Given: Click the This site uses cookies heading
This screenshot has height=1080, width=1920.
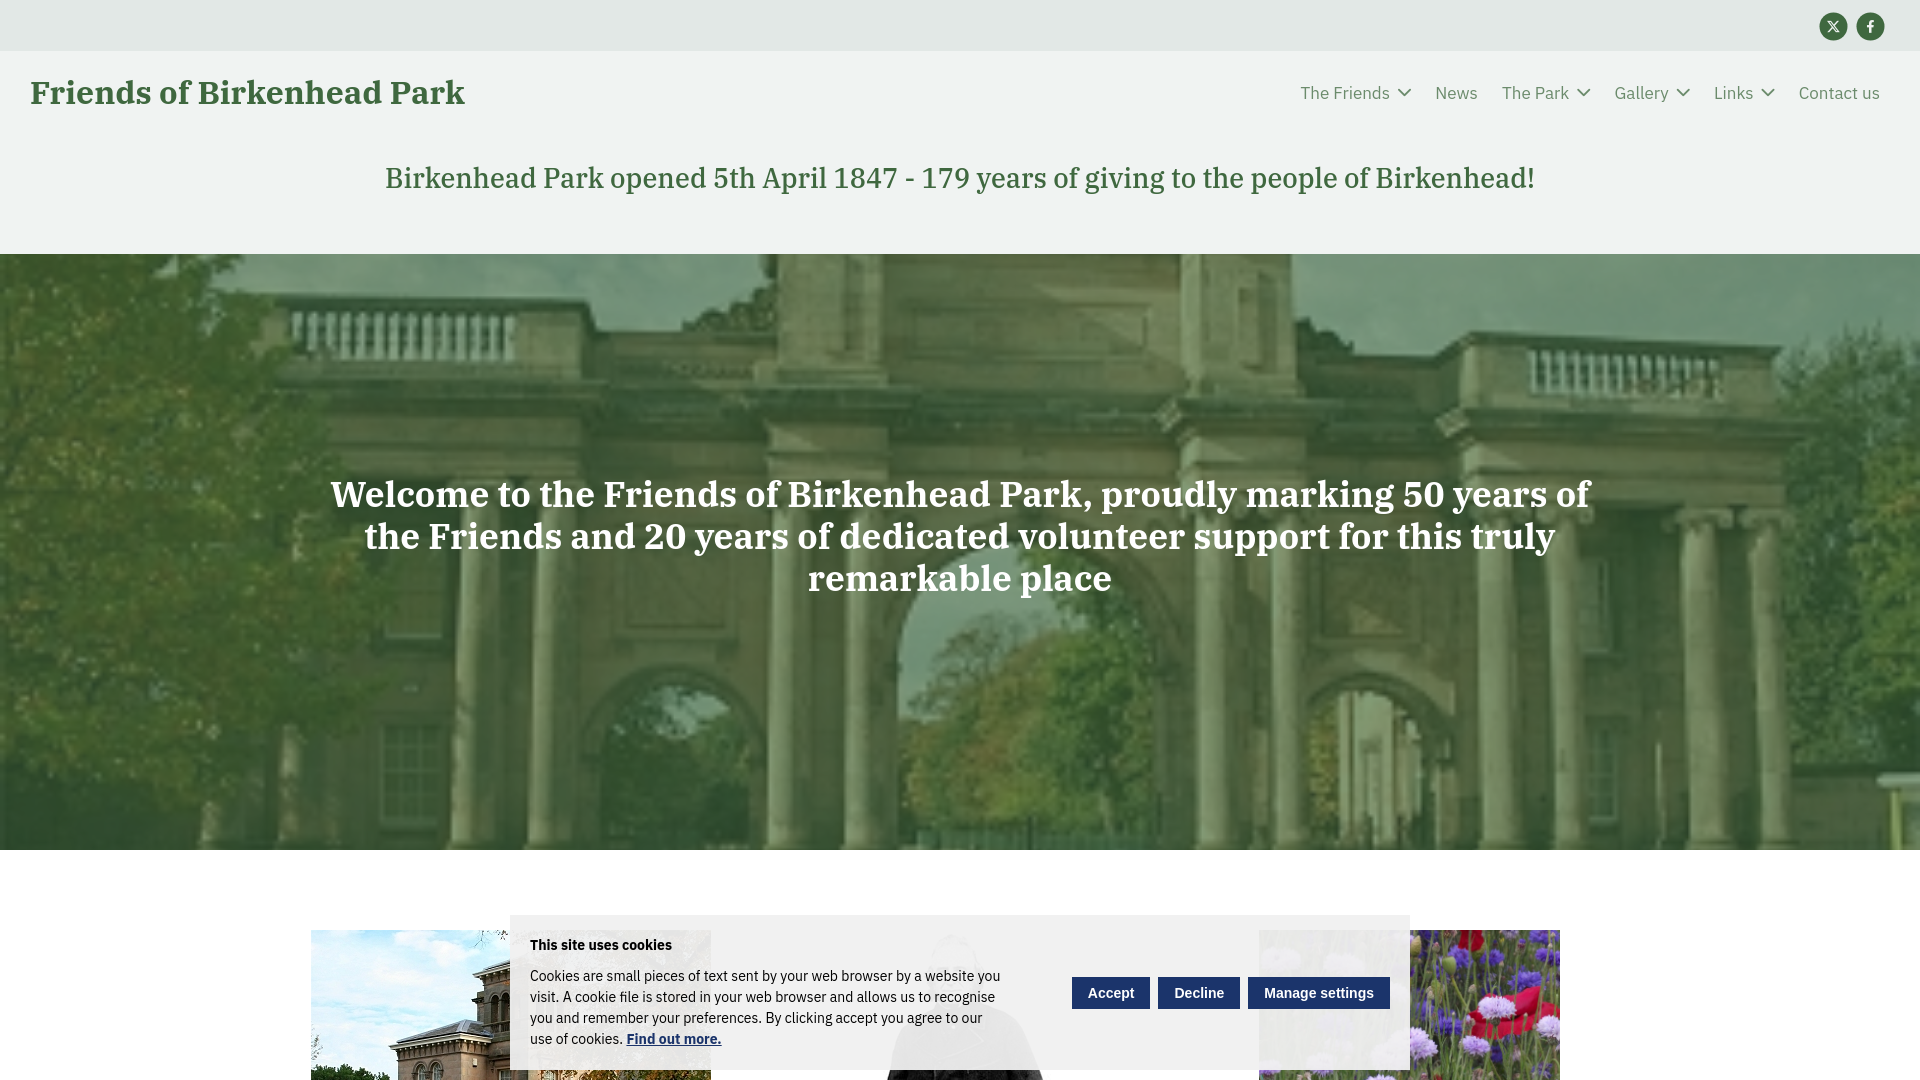Looking at the screenshot, I should click(x=601, y=945).
